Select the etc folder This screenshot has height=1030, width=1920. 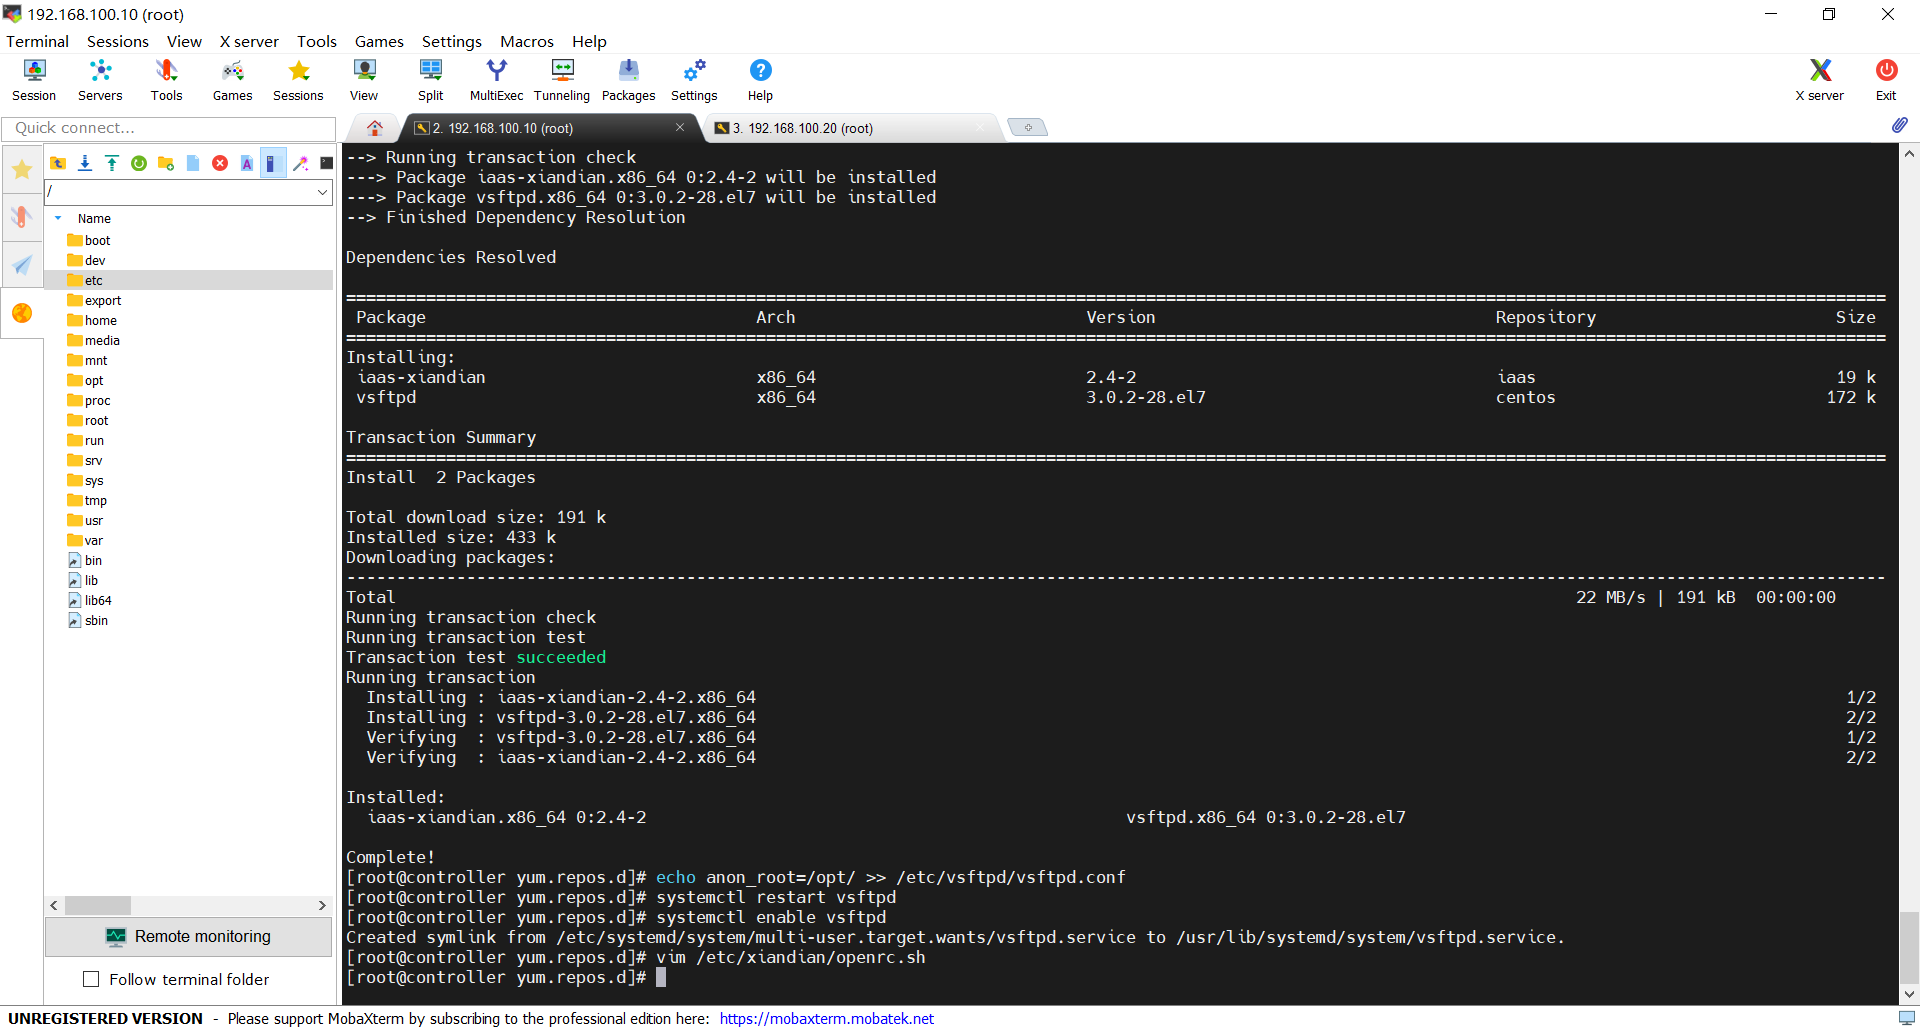tap(190, 280)
